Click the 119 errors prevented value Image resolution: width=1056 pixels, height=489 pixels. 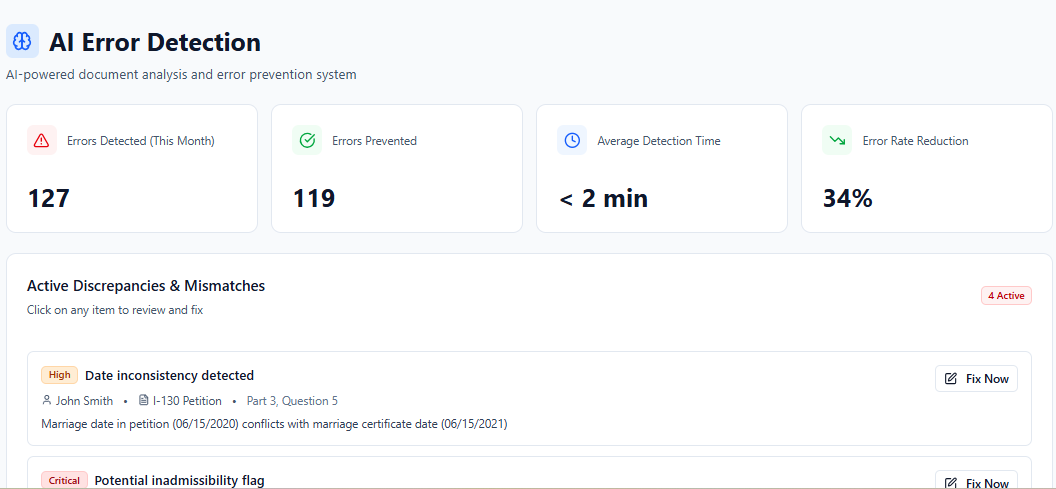[314, 199]
